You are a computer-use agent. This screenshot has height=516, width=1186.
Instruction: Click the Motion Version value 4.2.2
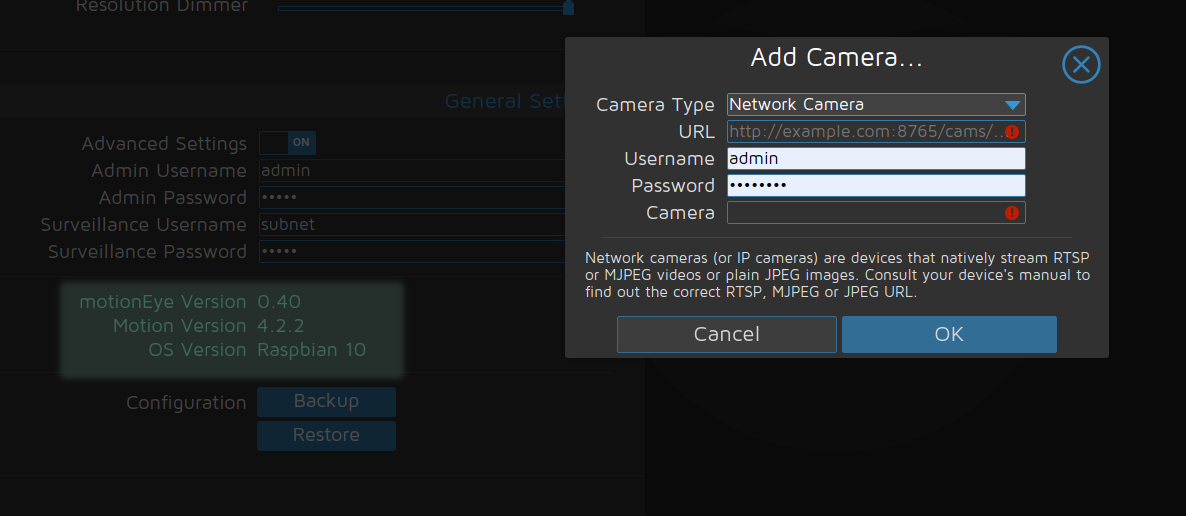click(x=279, y=326)
